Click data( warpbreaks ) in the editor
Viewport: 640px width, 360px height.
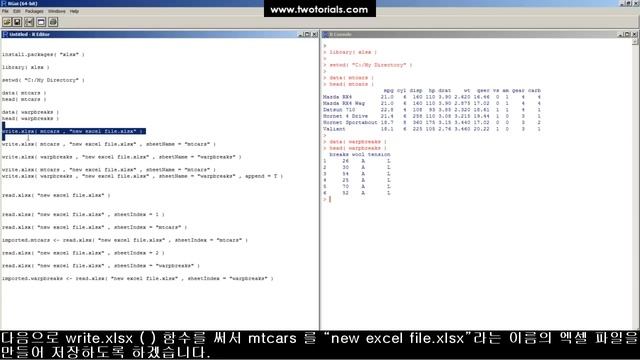pyautogui.click(x=31, y=112)
